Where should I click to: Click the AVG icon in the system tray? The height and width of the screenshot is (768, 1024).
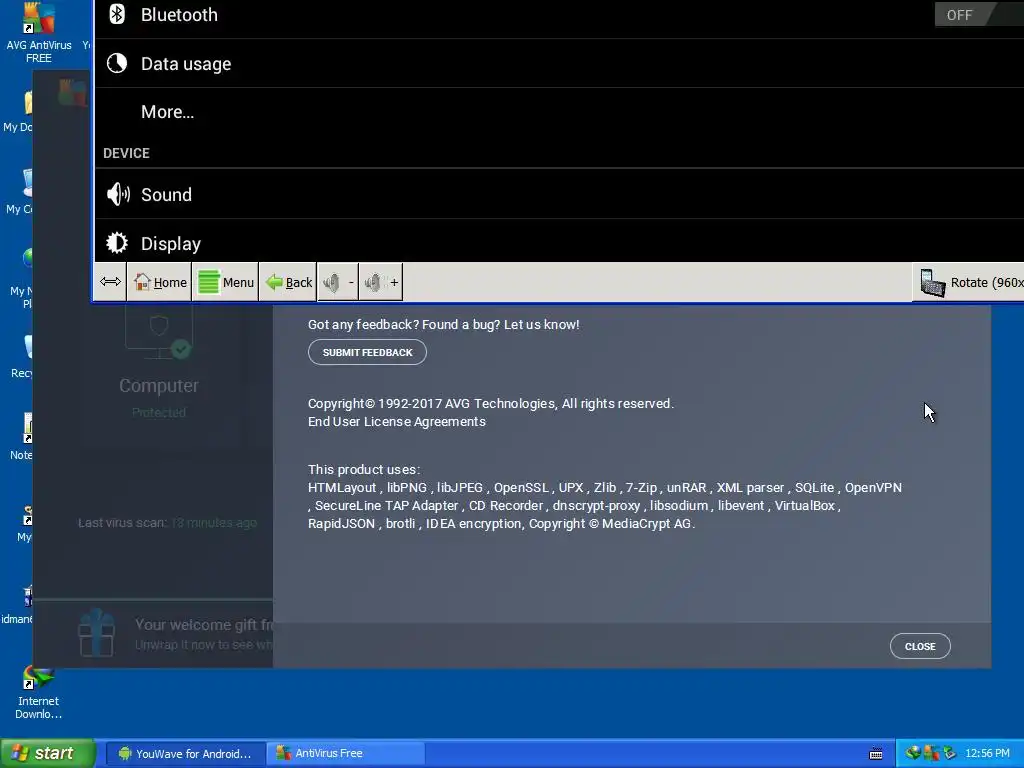pyautogui.click(x=931, y=754)
